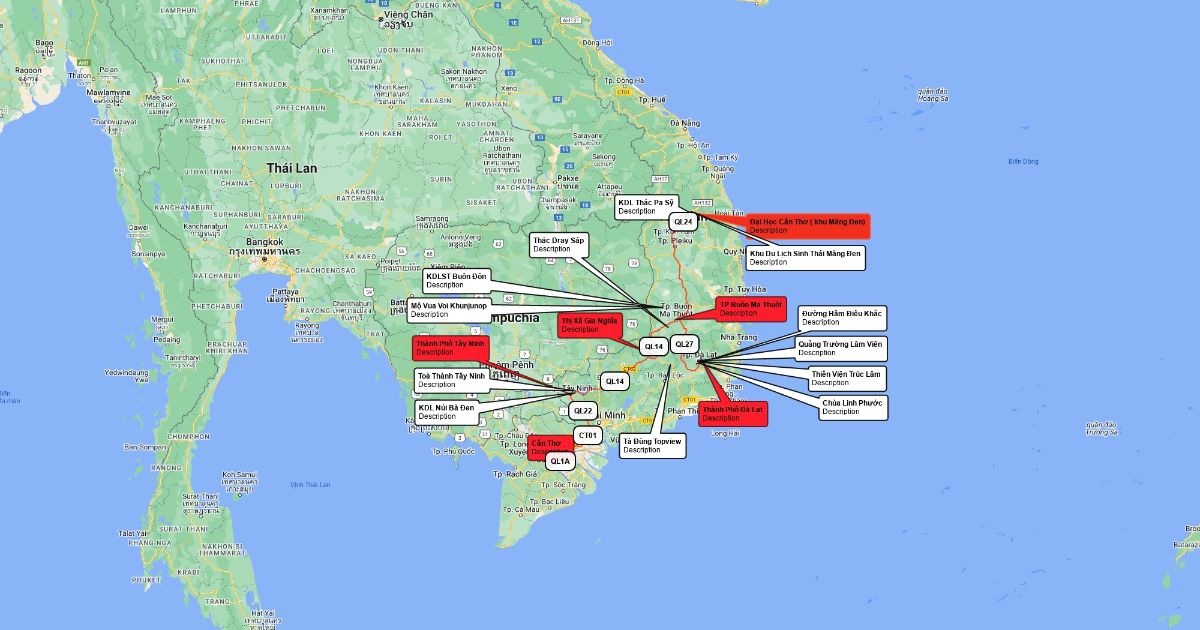Select the CT01 expressway badge
The width and height of the screenshot is (1200, 630).
pos(588,436)
